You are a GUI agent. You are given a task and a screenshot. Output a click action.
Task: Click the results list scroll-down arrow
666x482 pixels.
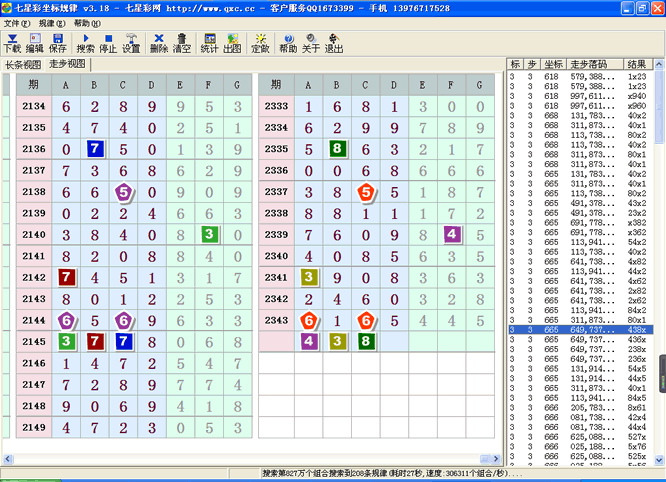(659, 459)
